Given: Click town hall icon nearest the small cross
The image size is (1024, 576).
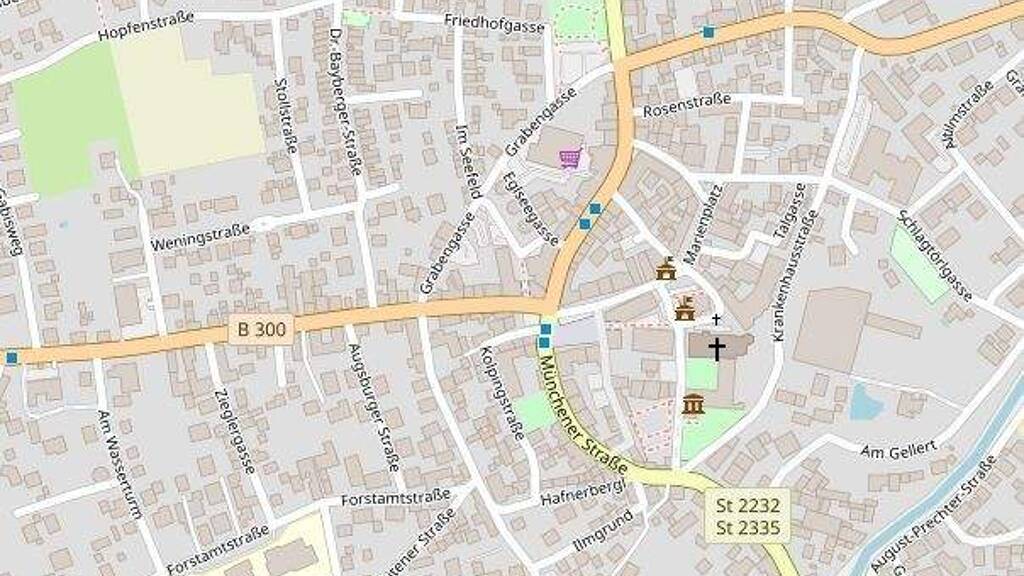Looking at the screenshot, I should 684,308.
